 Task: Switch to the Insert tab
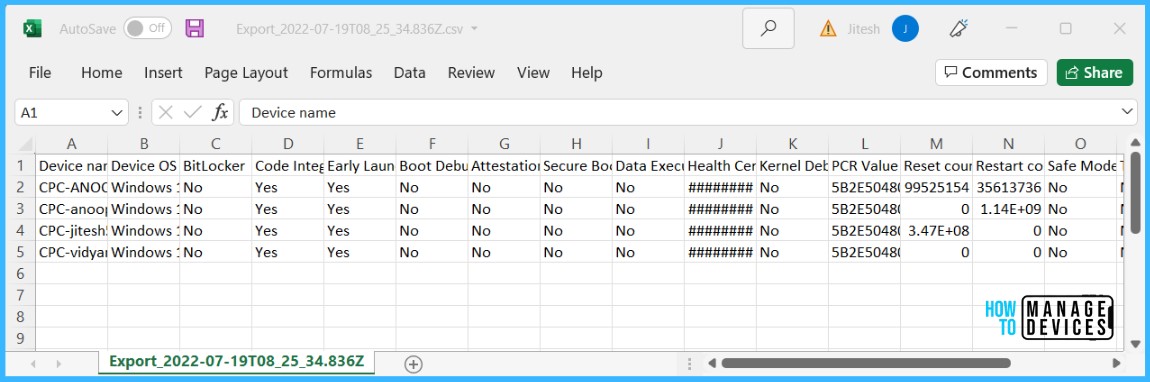[163, 73]
